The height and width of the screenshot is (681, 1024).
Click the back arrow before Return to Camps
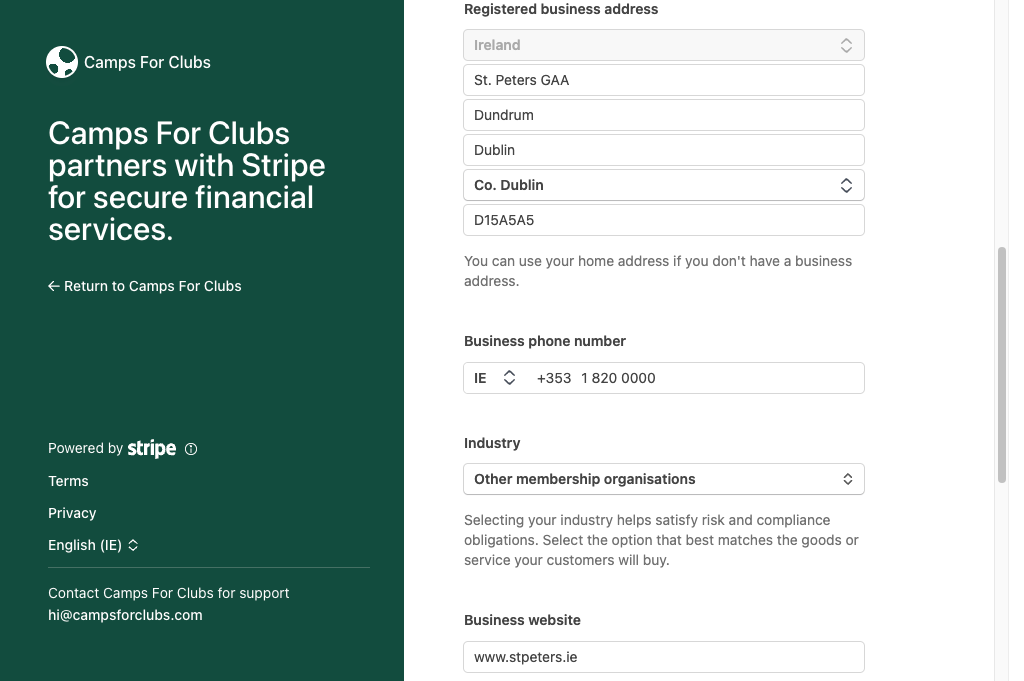click(x=54, y=286)
